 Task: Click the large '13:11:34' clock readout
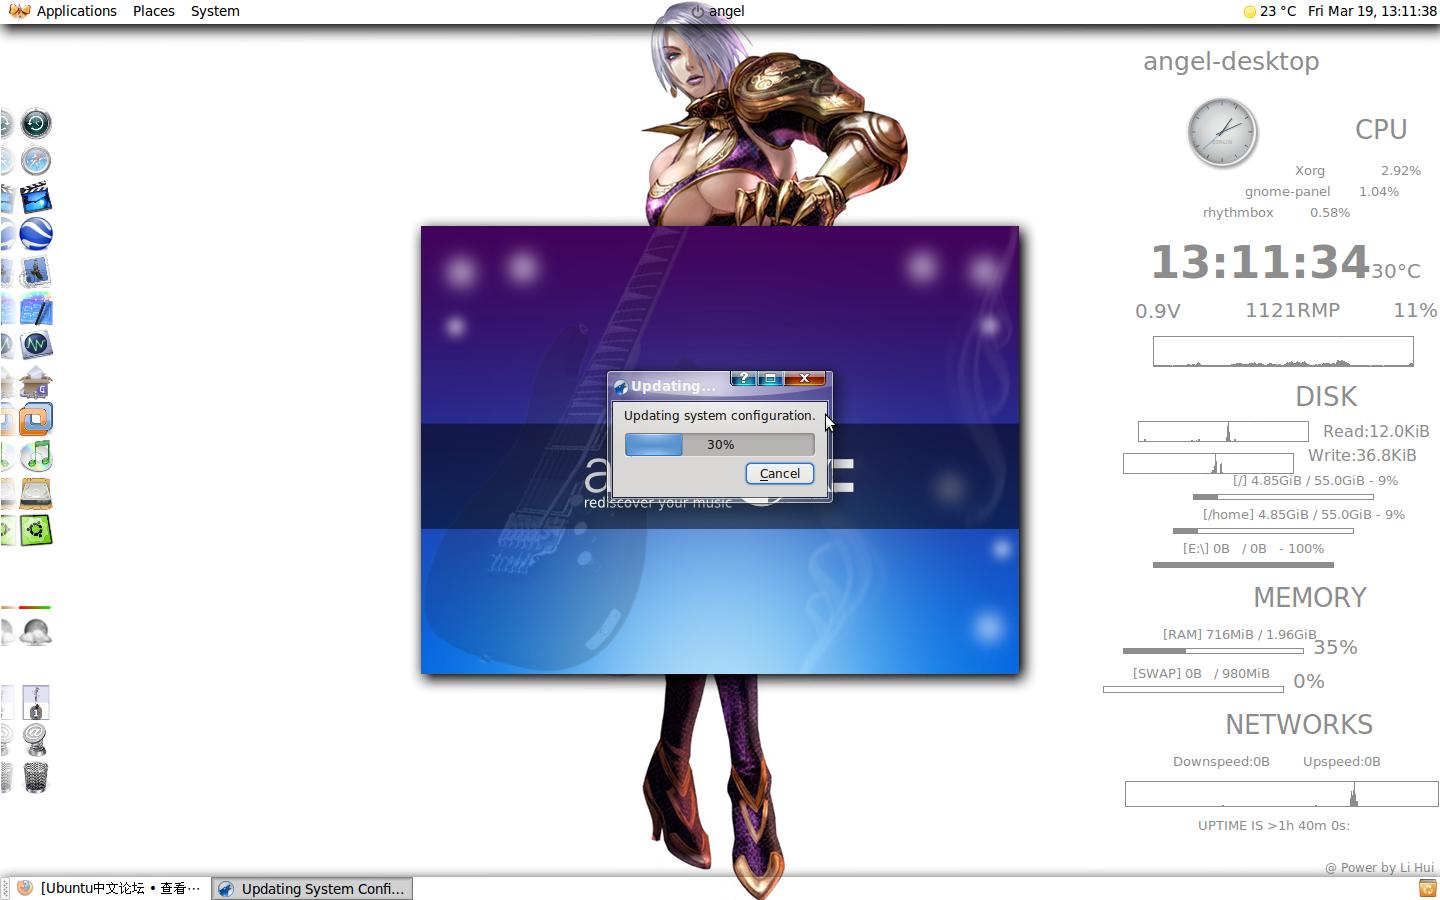point(1260,263)
